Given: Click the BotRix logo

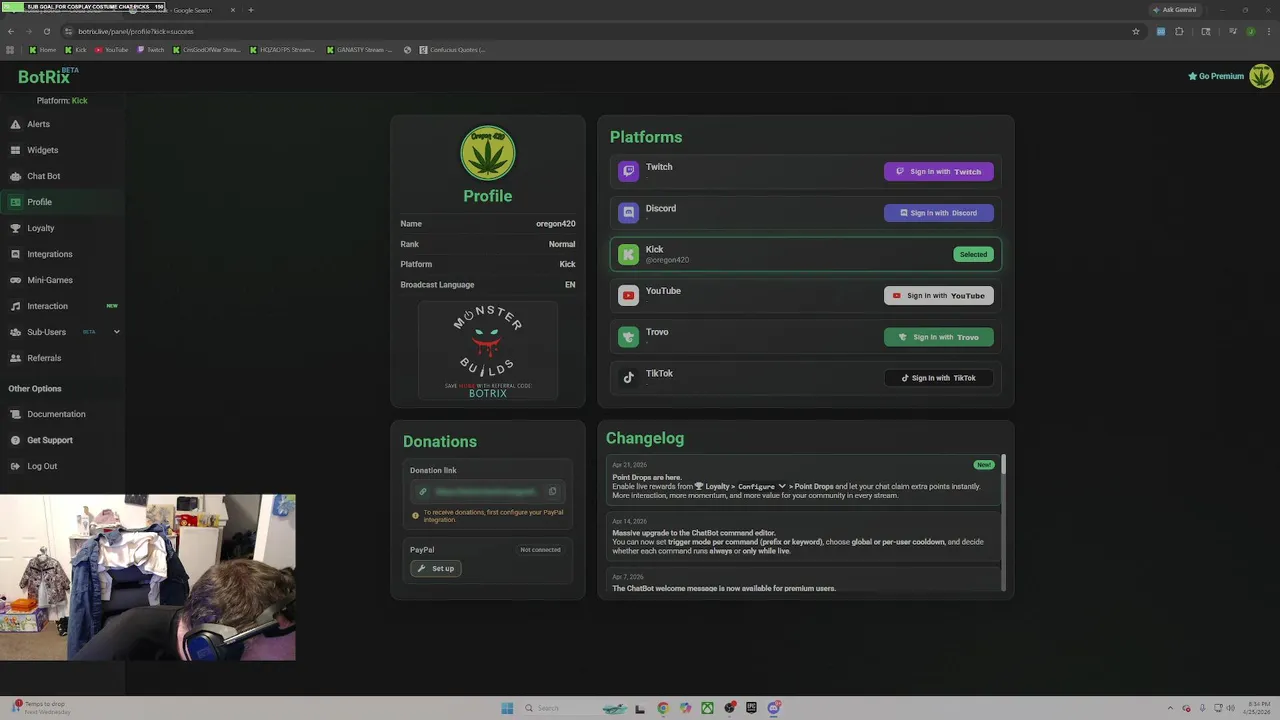Looking at the screenshot, I should coord(48,76).
